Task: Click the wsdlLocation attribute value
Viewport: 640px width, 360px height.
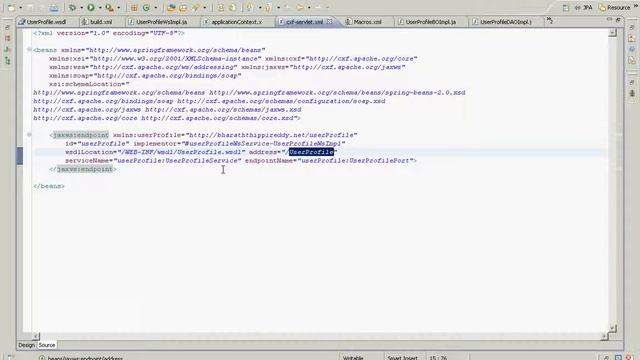Action: tap(181, 152)
